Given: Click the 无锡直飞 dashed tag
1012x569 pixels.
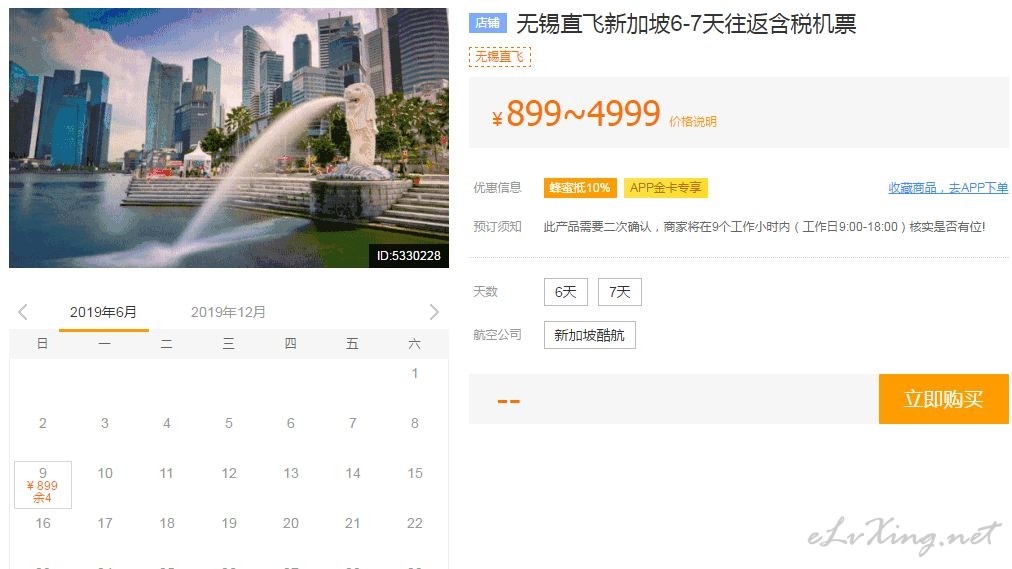Looking at the screenshot, I should pos(500,57).
